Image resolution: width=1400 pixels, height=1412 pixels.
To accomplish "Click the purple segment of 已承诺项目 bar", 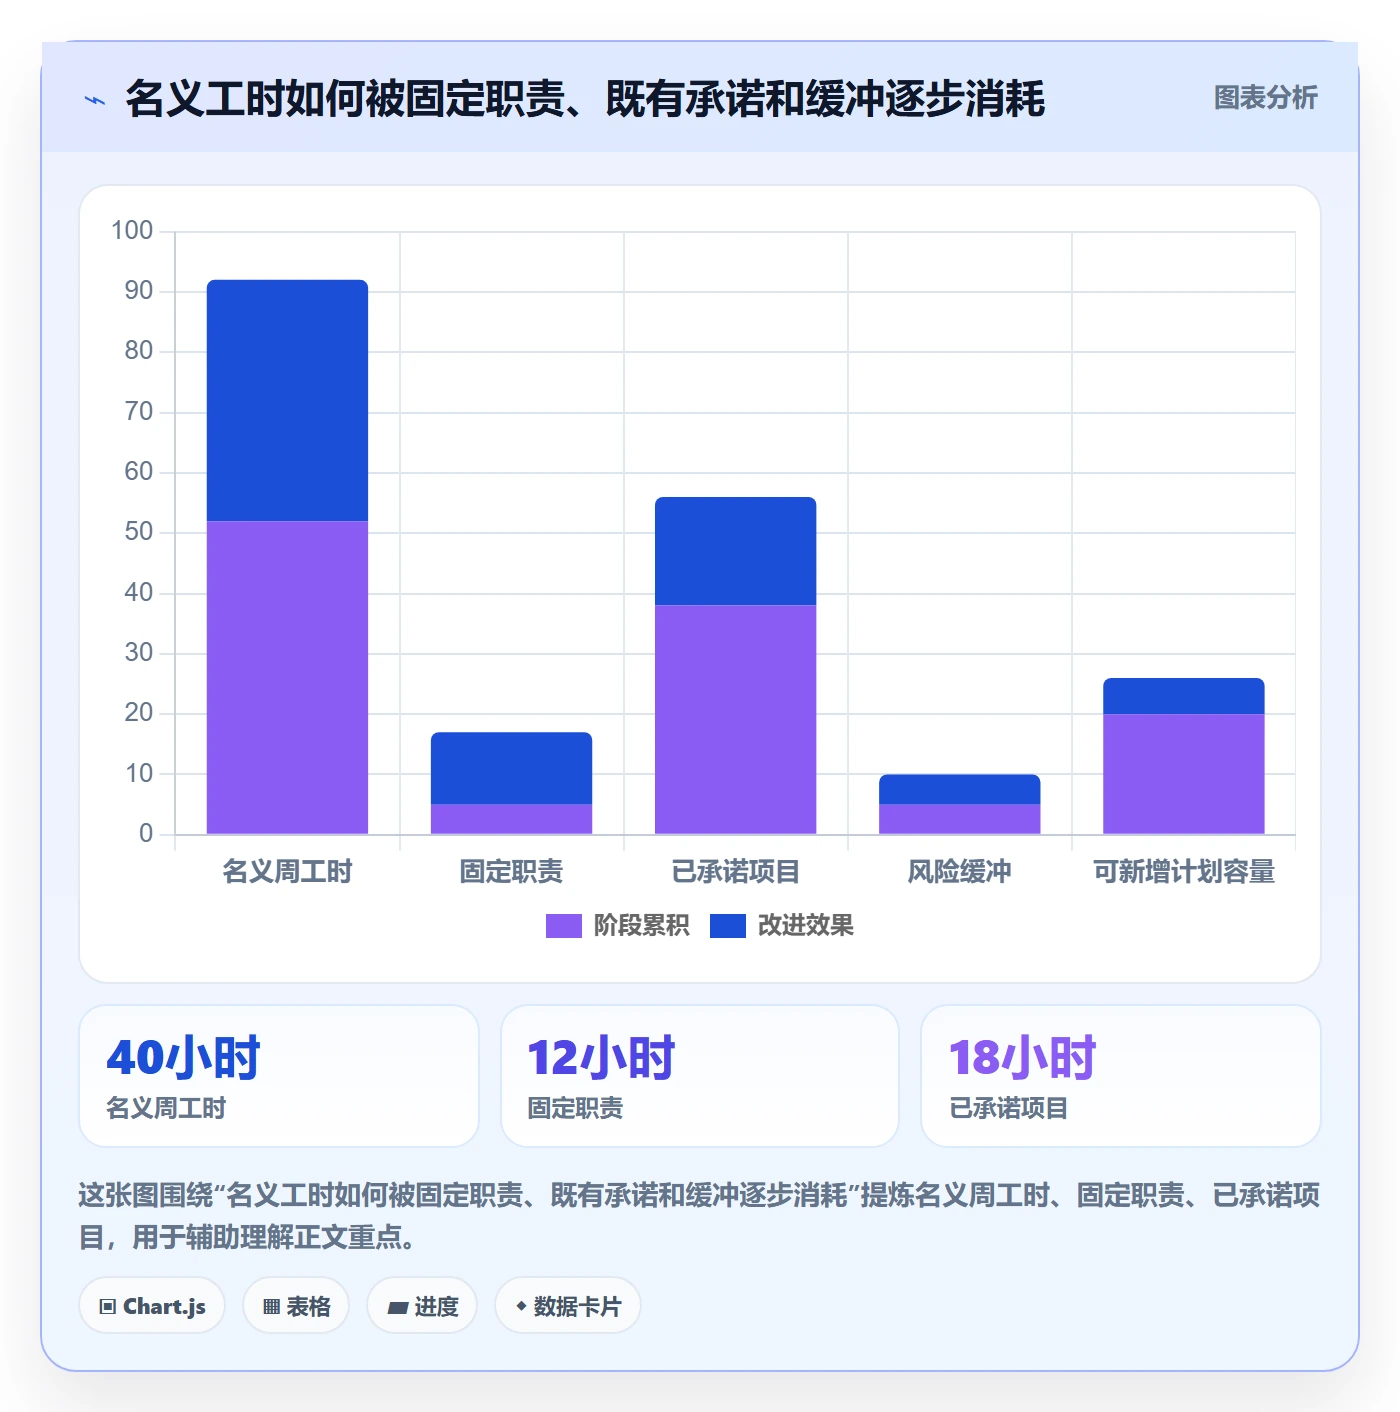I will (735, 719).
